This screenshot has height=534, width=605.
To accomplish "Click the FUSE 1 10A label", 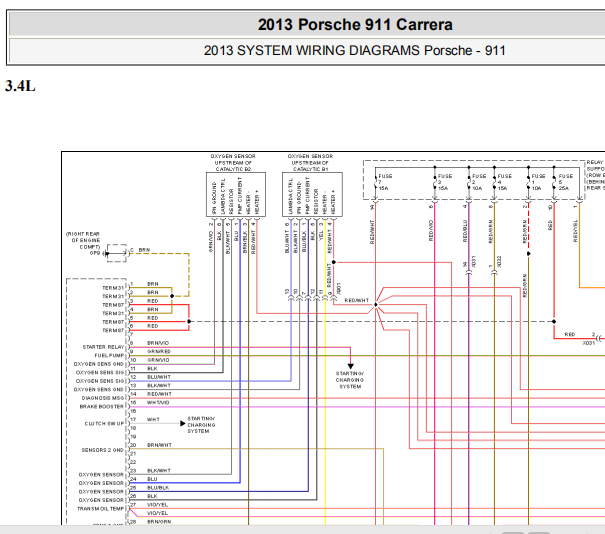I will pos(538,182).
